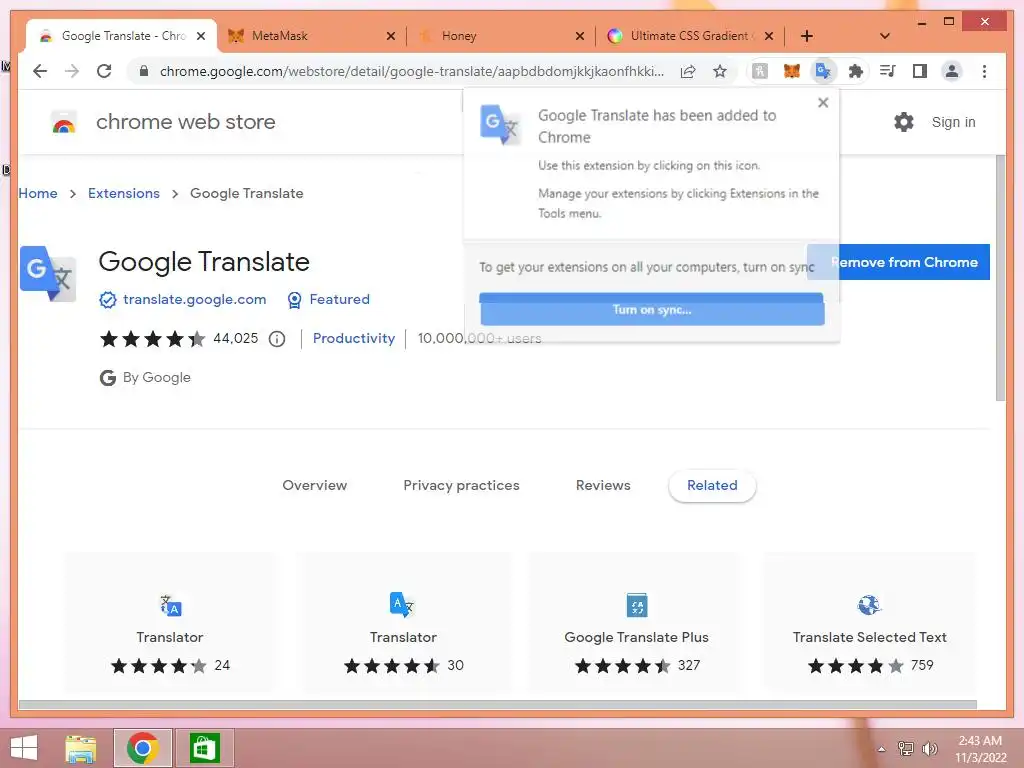Screen dimensions: 1024x768
Task: Open the network tray icon
Action: (x=906, y=748)
